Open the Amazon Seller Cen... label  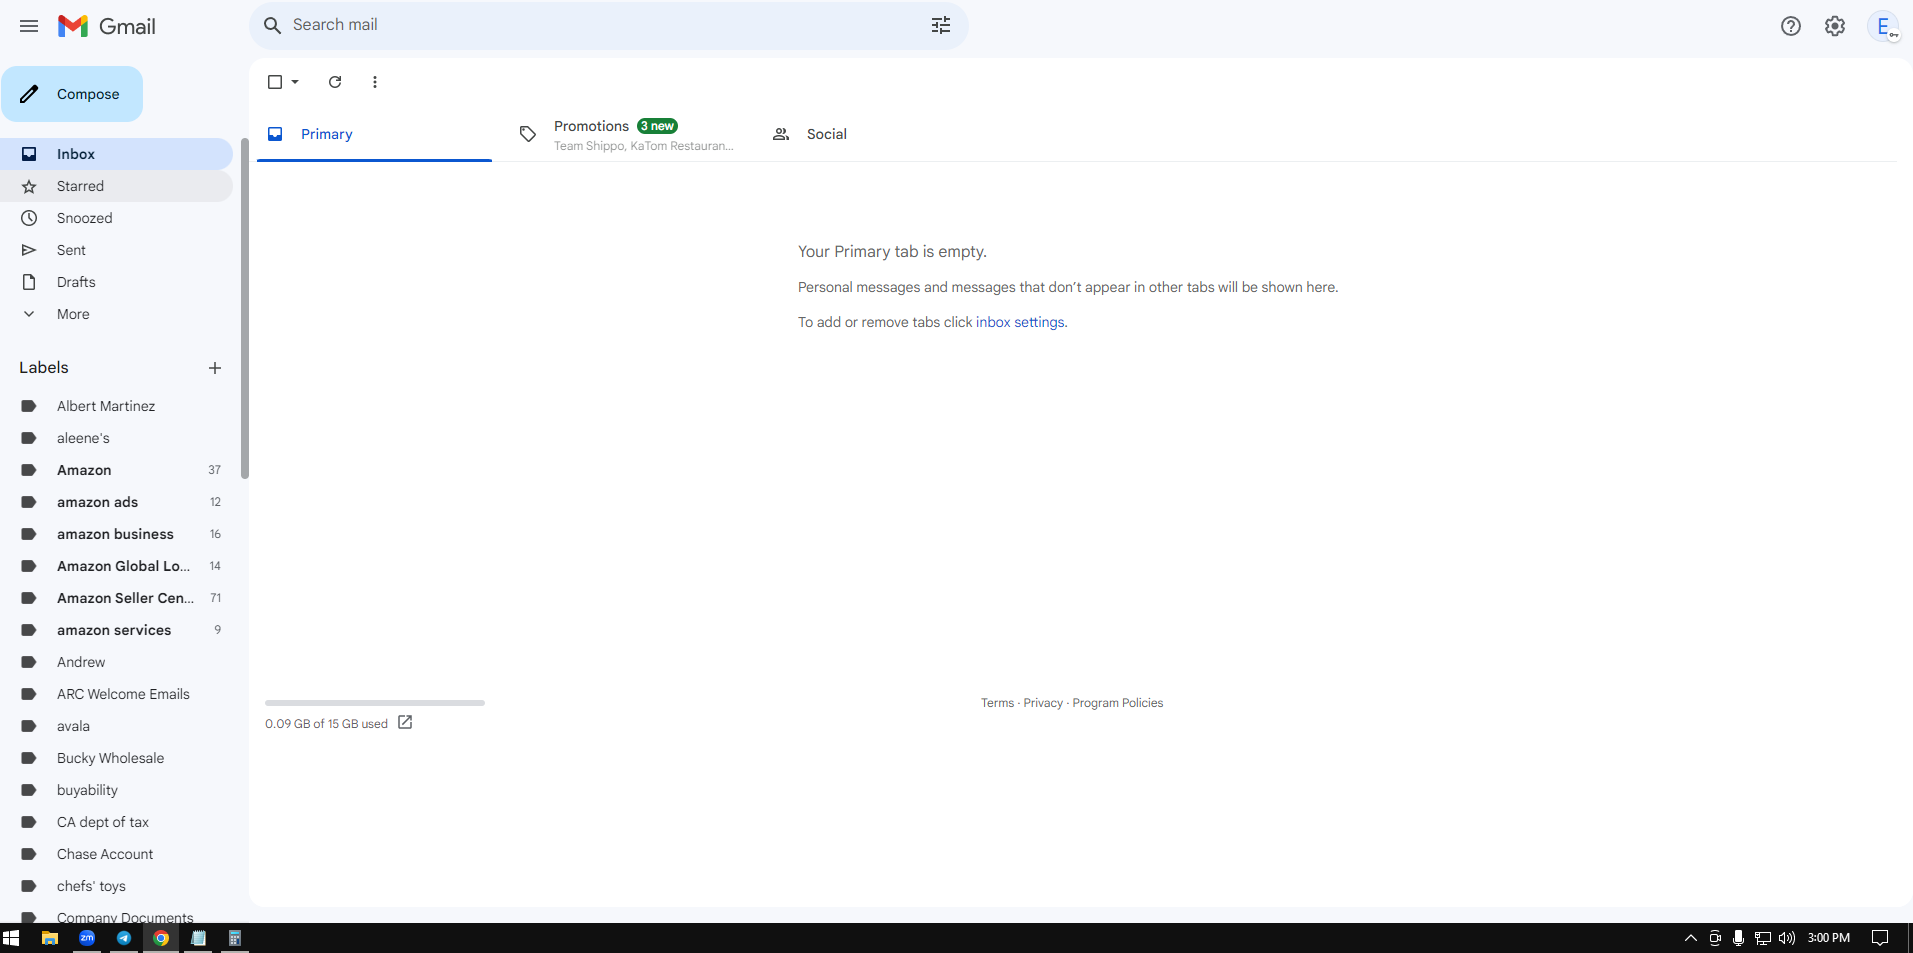[116, 598]
